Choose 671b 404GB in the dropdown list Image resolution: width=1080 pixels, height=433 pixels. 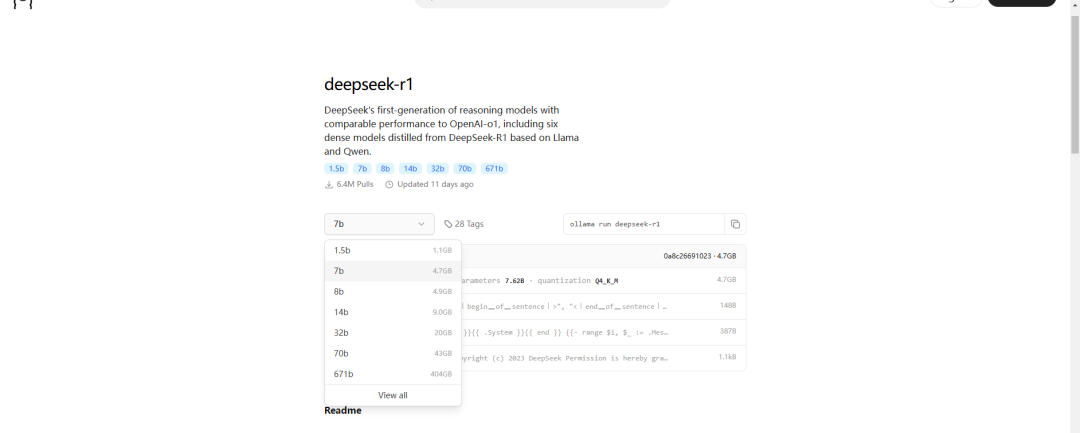(x=393, y=374)
